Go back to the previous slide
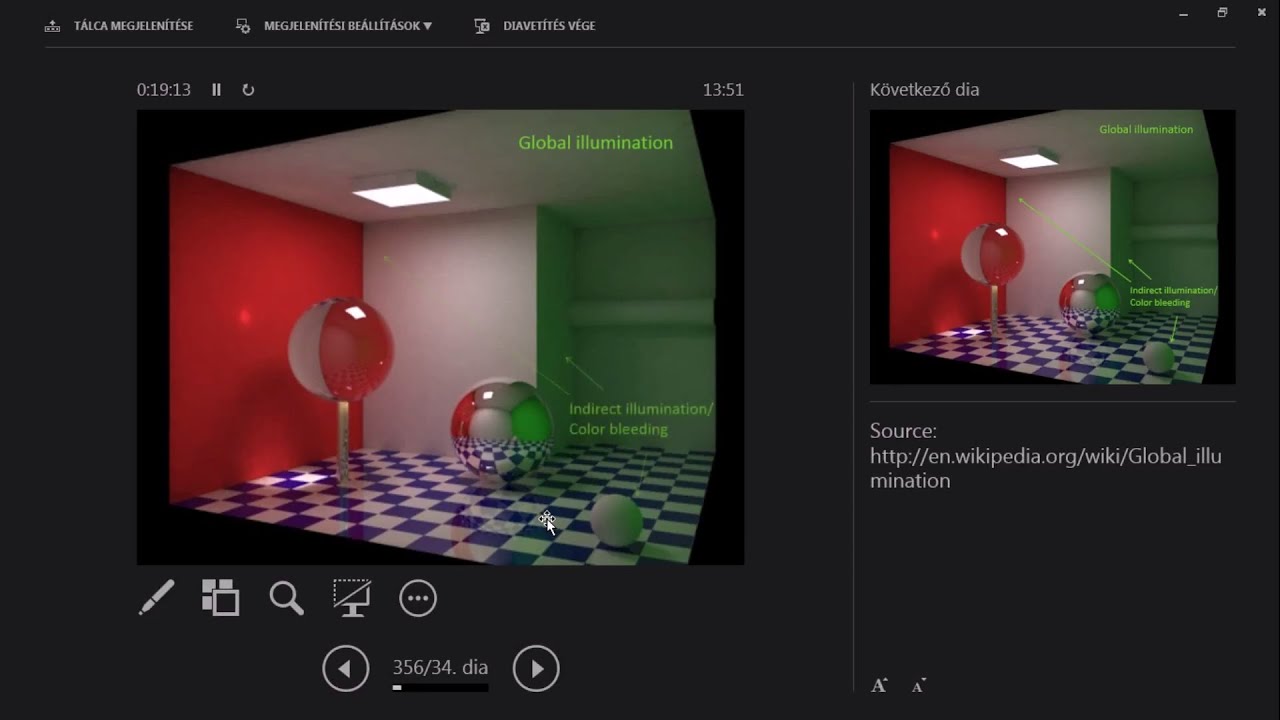1280x720 pixels. click(x=346, y=668)
